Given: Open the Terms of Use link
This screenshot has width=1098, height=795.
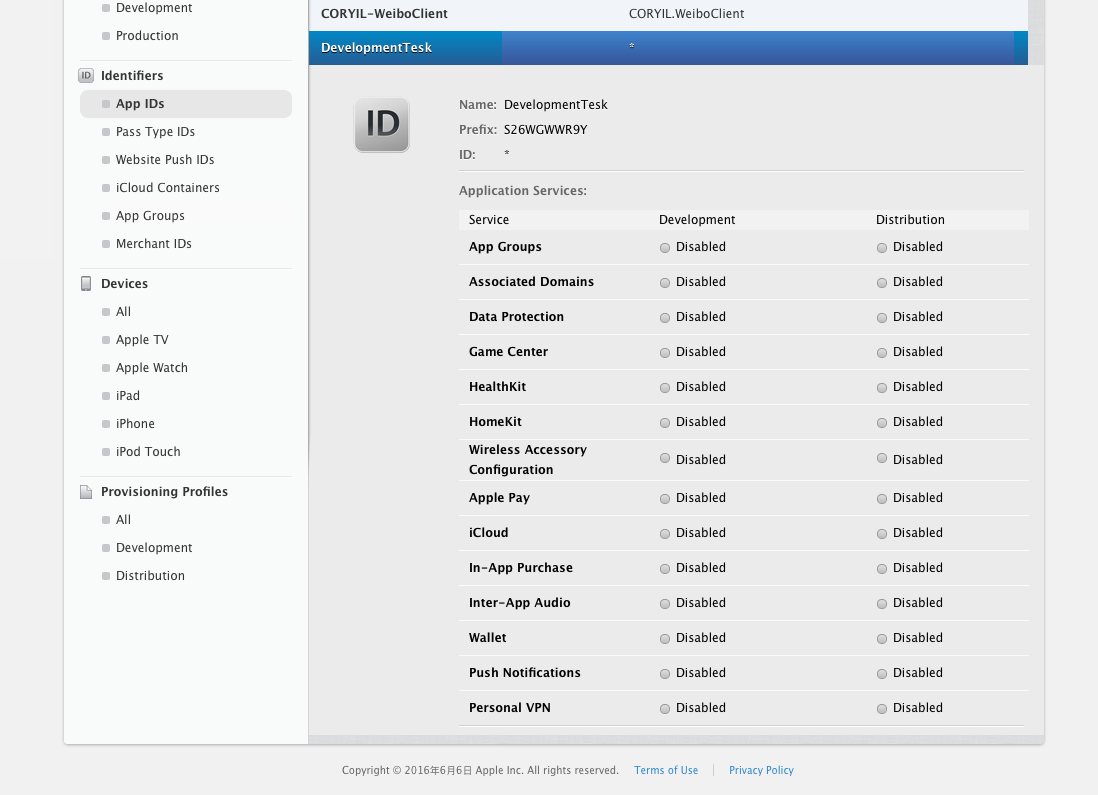Looking at the screenshot, I should tap(666, 770).
